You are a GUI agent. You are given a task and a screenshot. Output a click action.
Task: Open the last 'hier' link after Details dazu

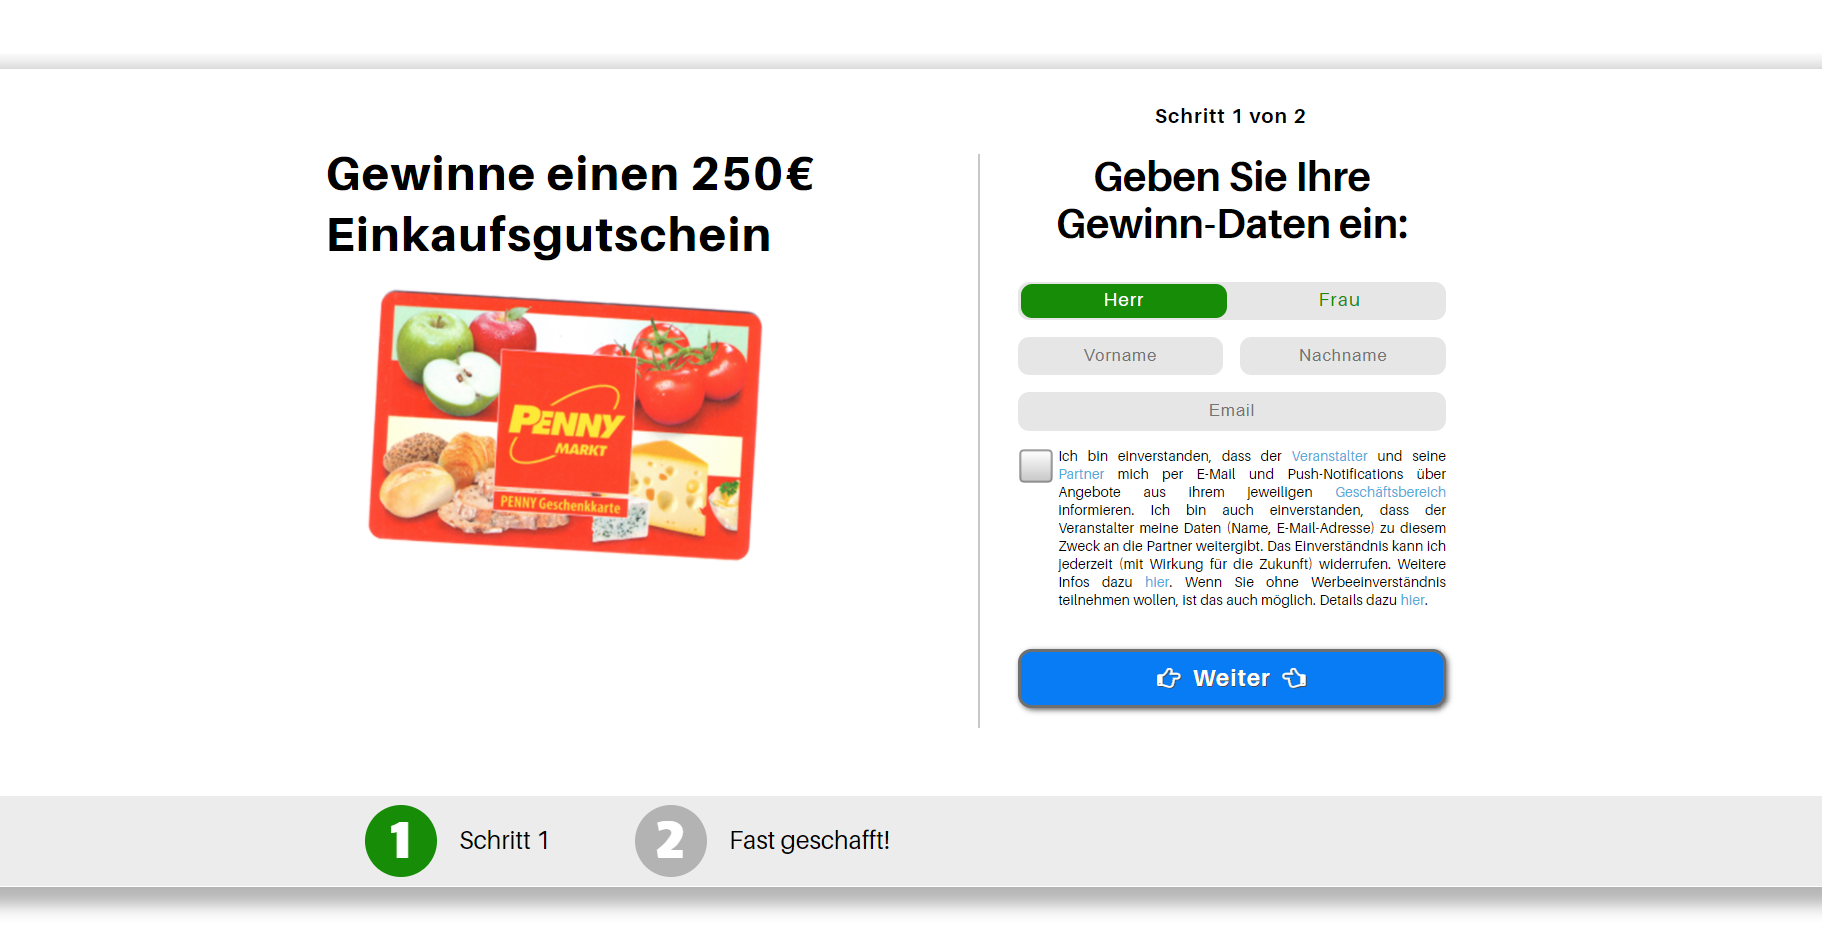point(1412,601)
